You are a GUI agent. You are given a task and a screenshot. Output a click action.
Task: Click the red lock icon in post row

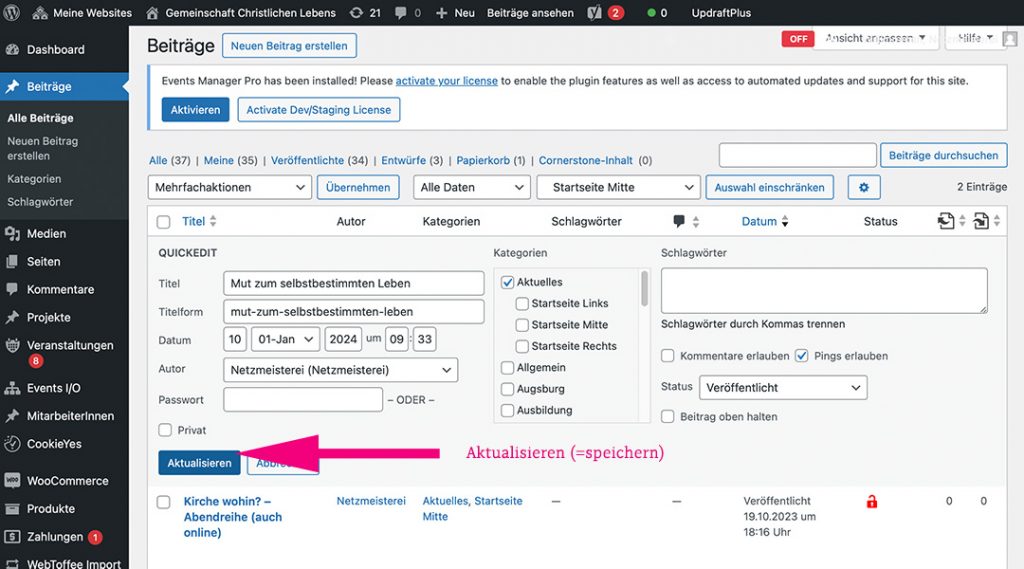872,501
